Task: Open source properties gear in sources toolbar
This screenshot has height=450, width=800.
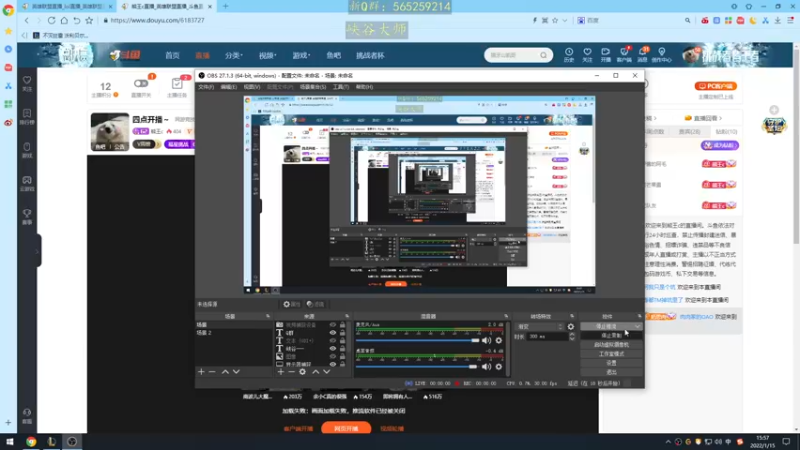Action: 303,371
